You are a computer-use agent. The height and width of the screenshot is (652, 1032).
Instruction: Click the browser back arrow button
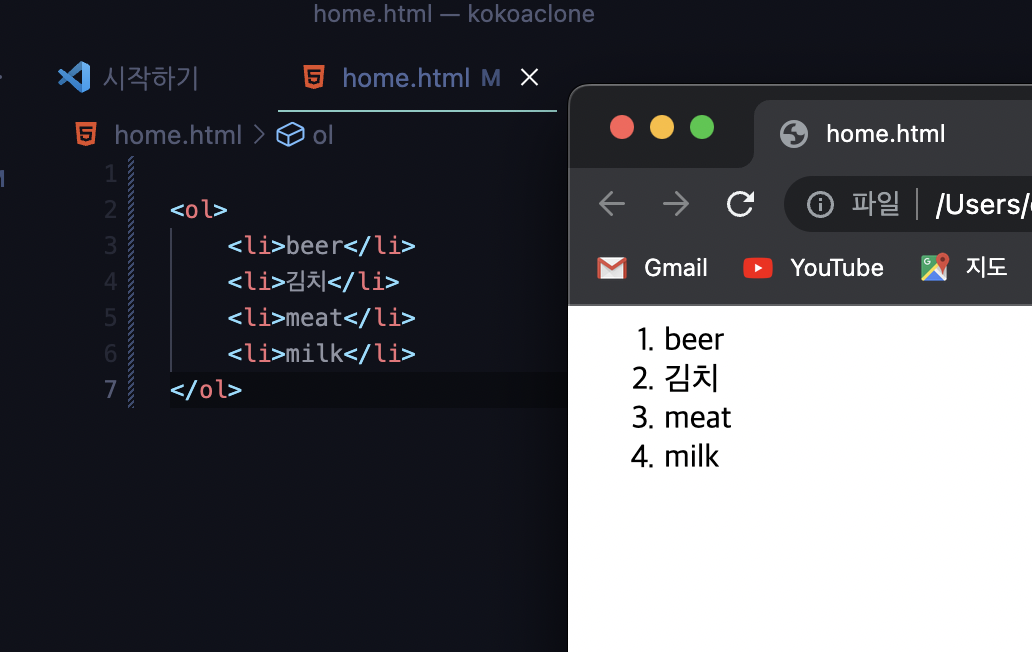click(x=611, y=204)
